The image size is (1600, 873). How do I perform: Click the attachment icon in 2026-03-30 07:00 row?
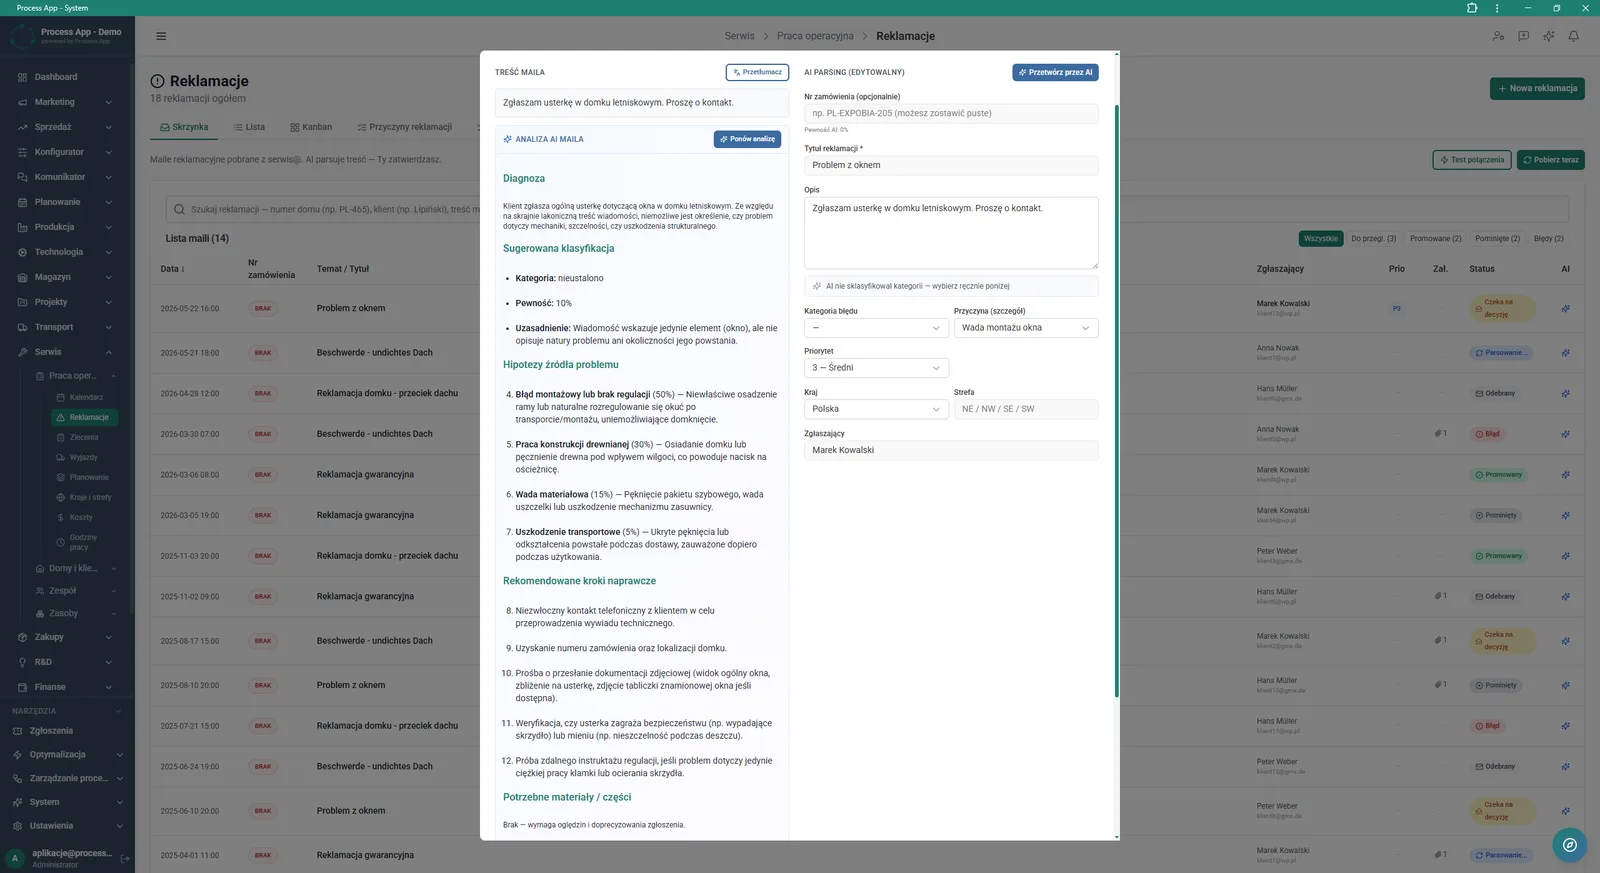tap(1440, 434)
